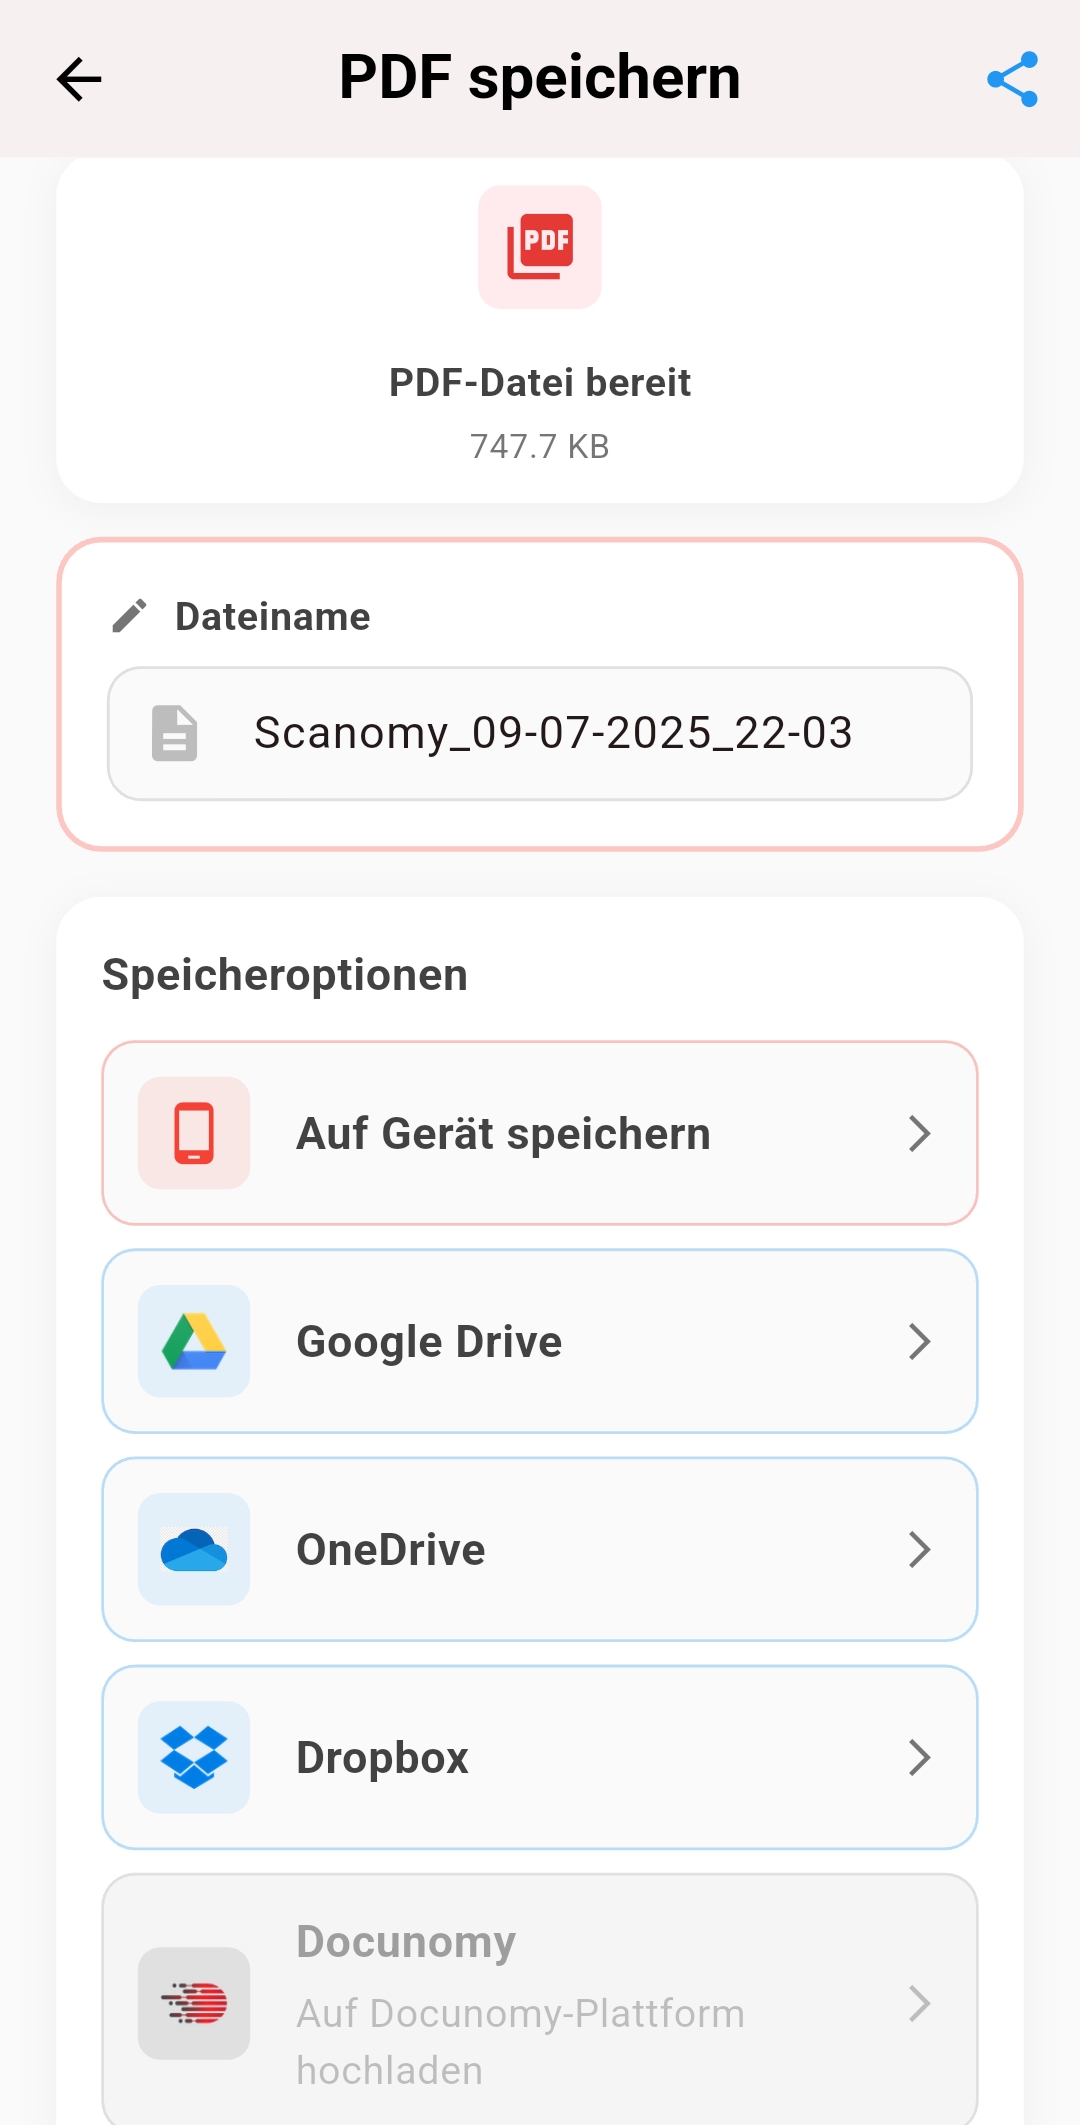Image resolution: width=1080 pixels, height=2125 pixels.
Task: Tap the Google Drive logo icon
Action: (x=194, y=1341)
